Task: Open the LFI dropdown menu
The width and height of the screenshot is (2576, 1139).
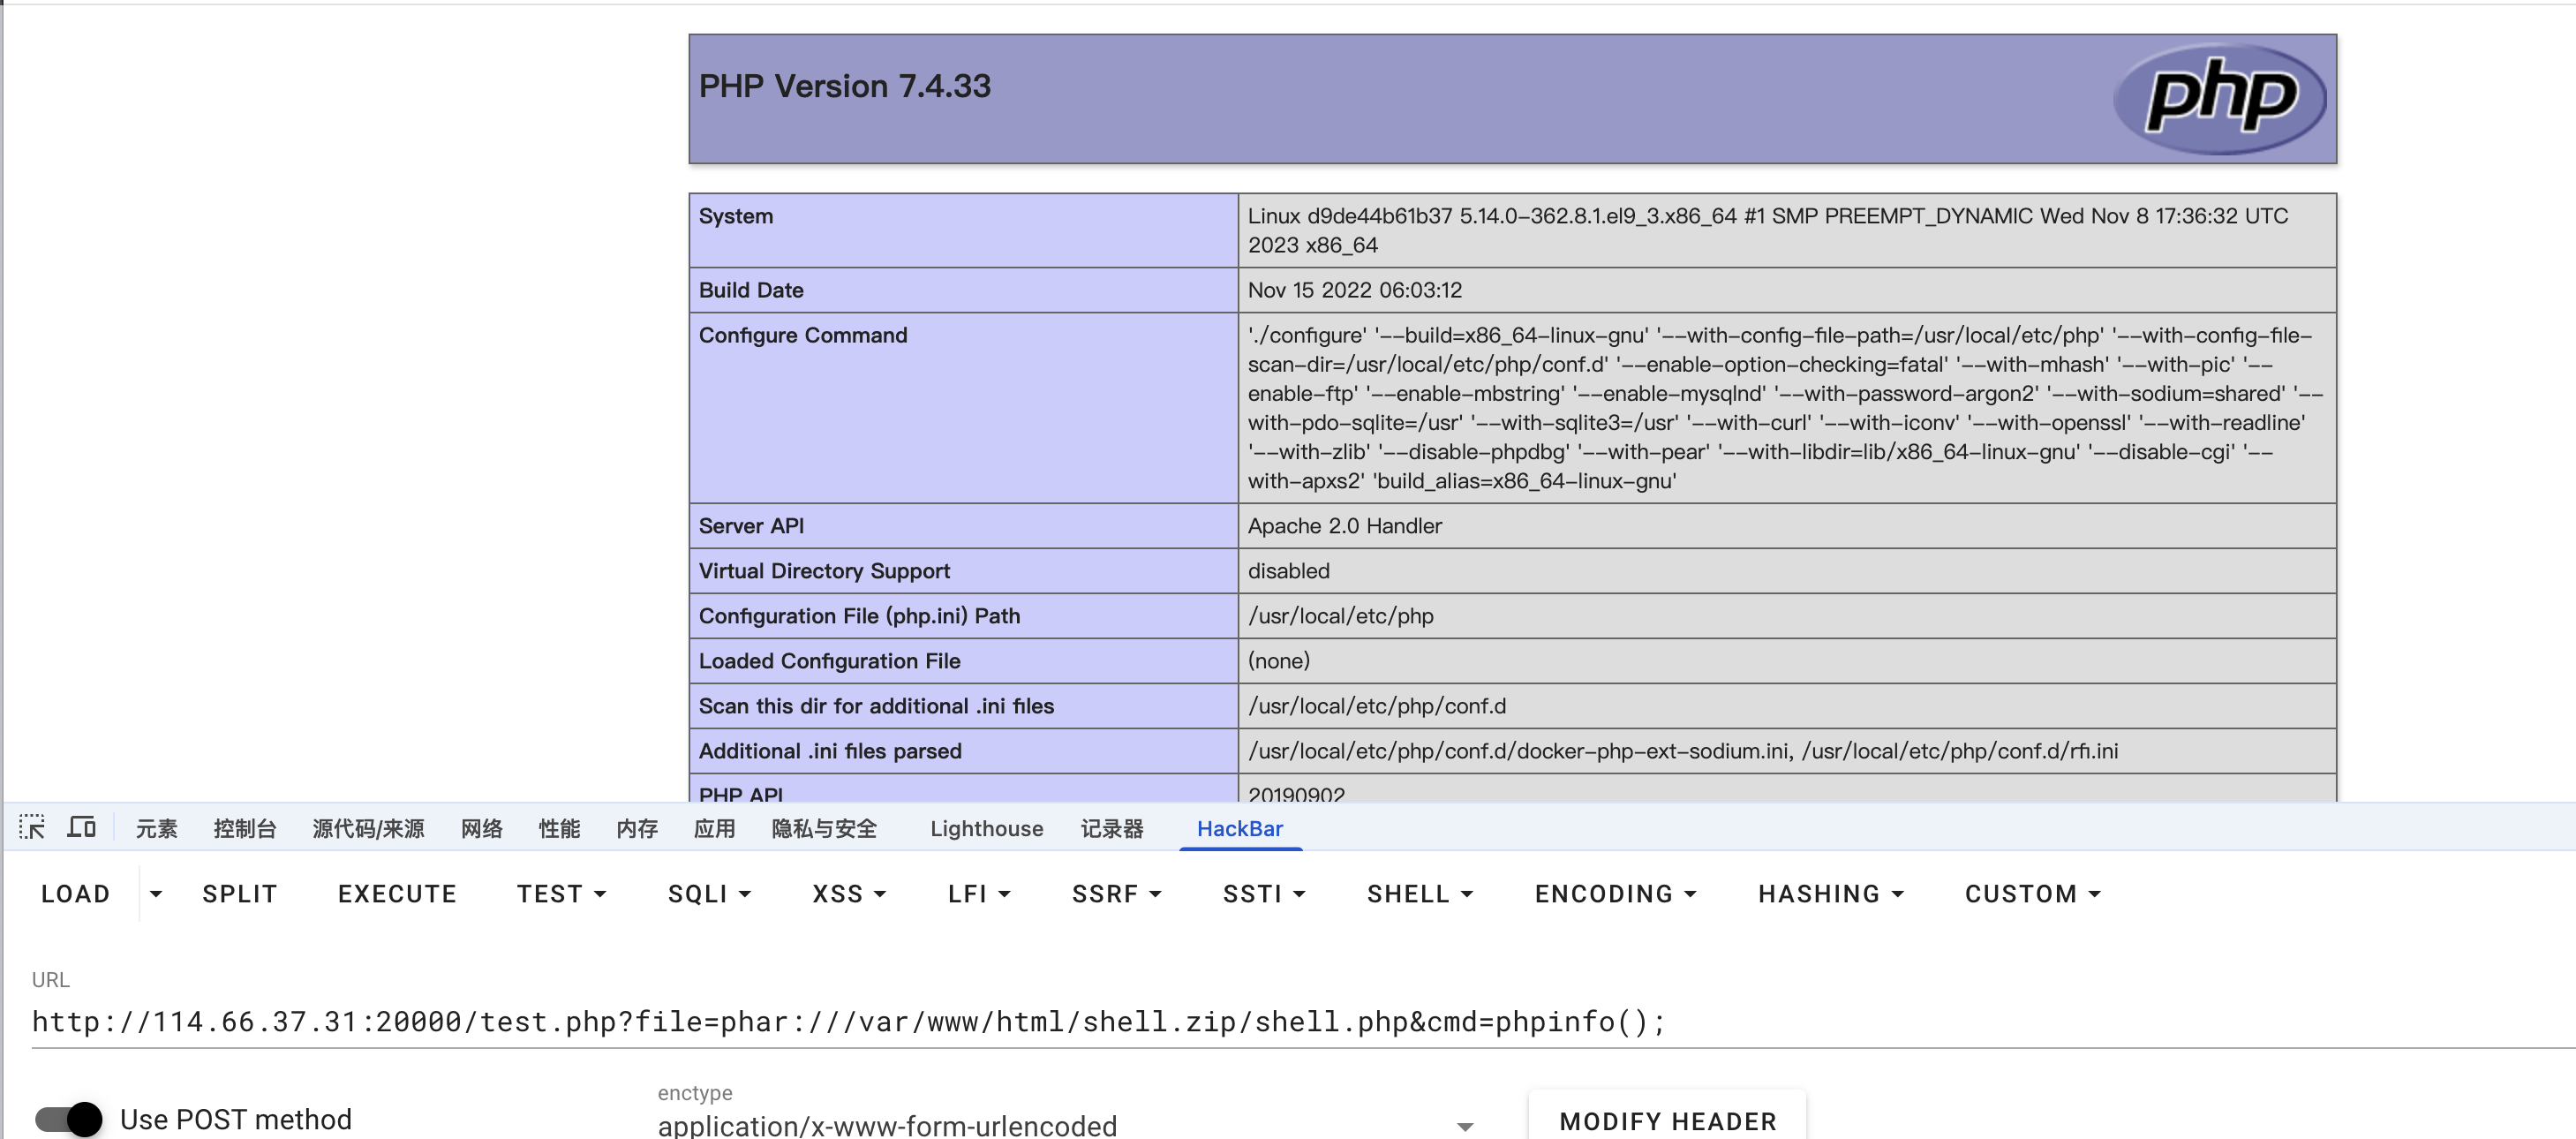Action: coord(978,893)
